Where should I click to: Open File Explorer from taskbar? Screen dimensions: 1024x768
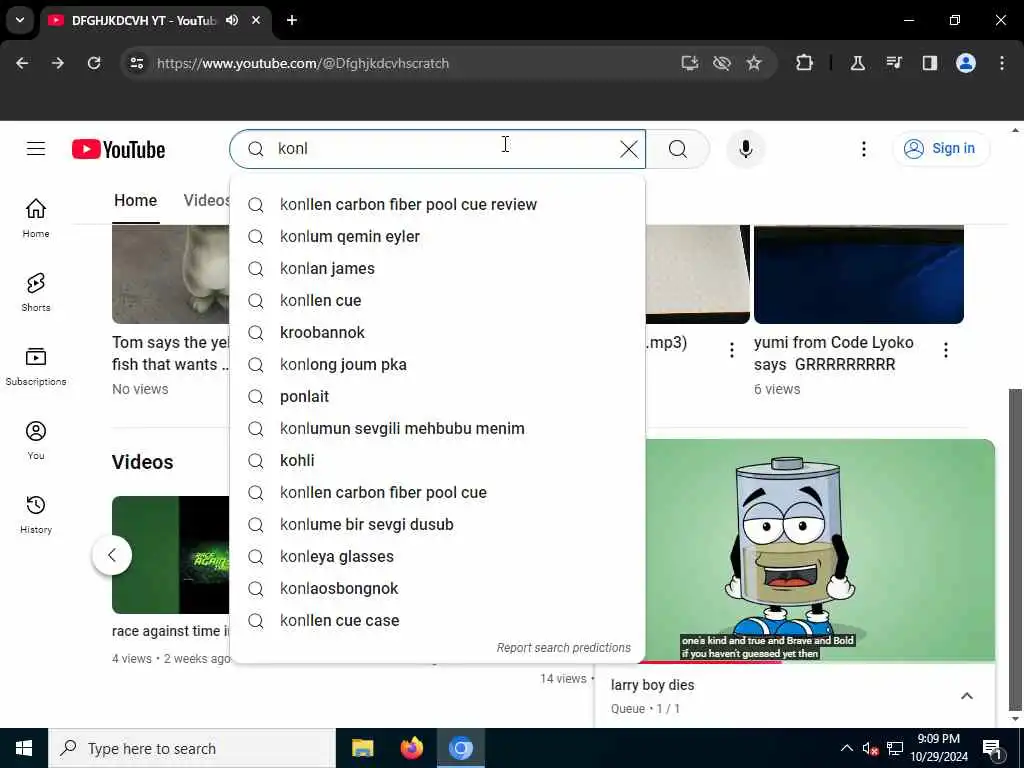362,748
